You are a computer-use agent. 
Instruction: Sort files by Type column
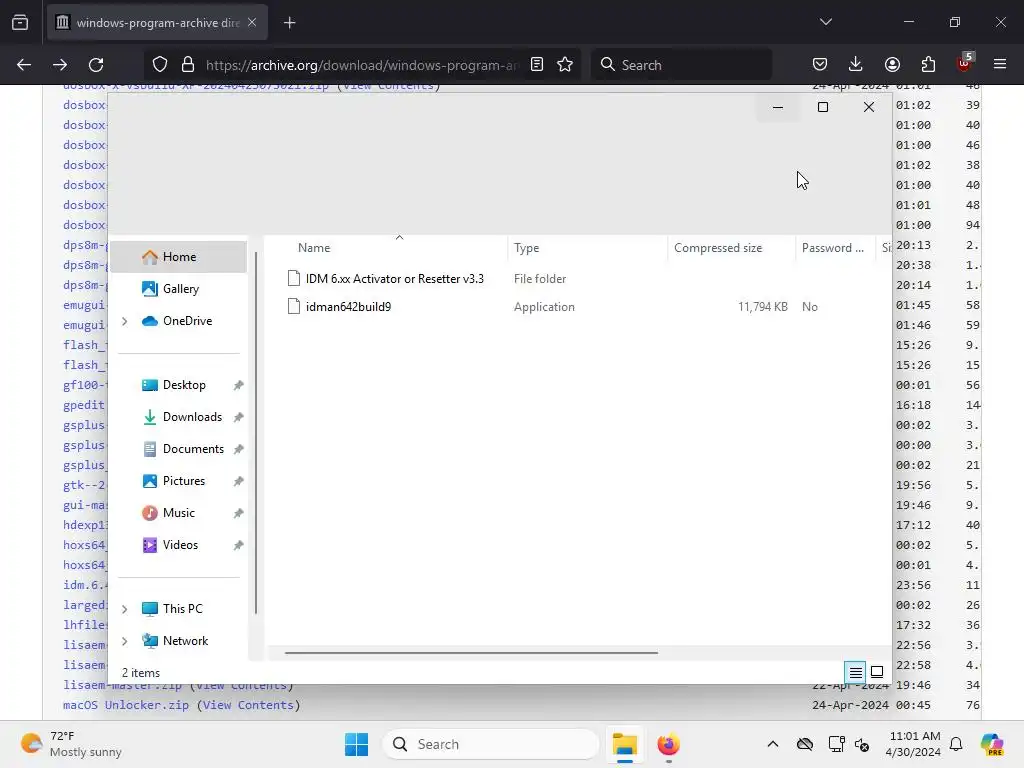[588, 248]
